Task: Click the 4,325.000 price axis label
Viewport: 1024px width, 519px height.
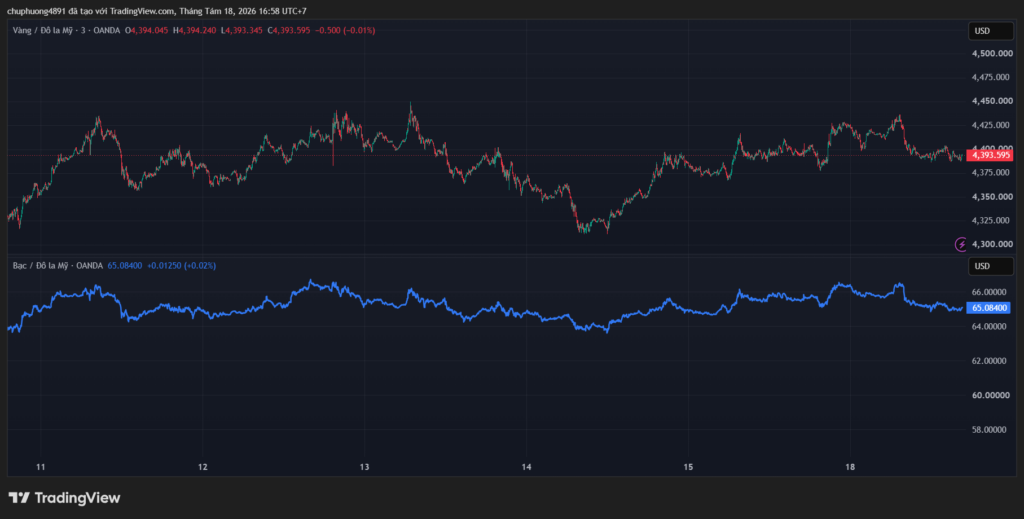Action: [992, 220]
